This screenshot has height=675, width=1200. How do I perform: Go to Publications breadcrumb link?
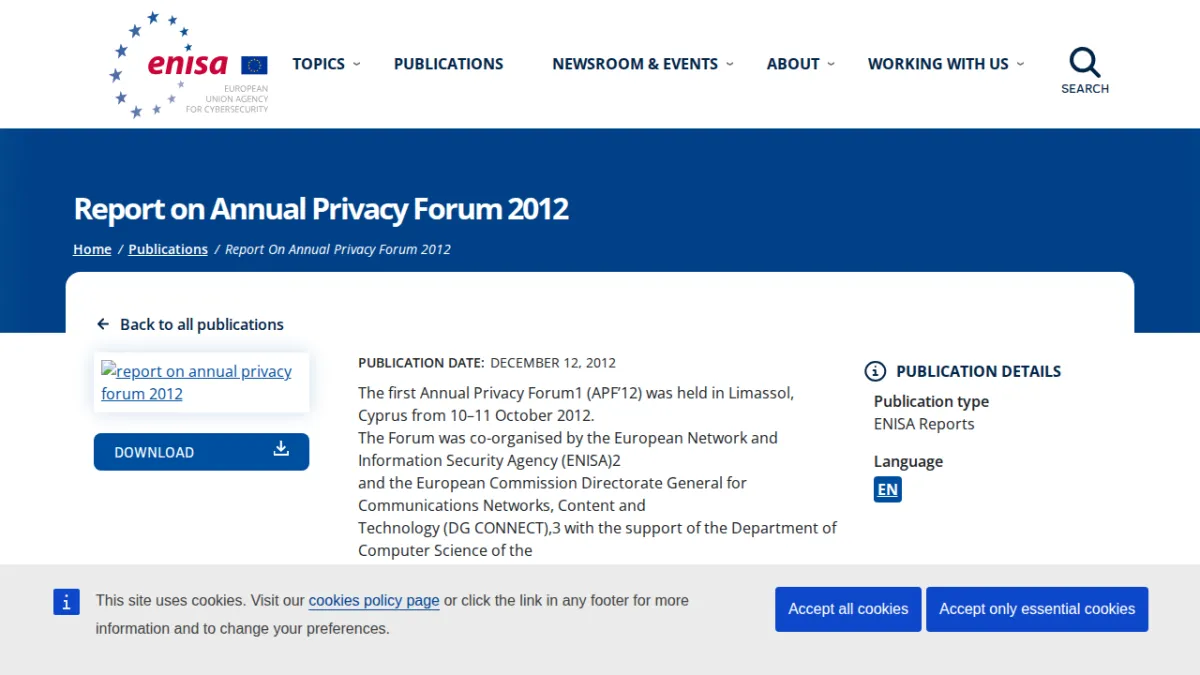[x=168, y=249]
